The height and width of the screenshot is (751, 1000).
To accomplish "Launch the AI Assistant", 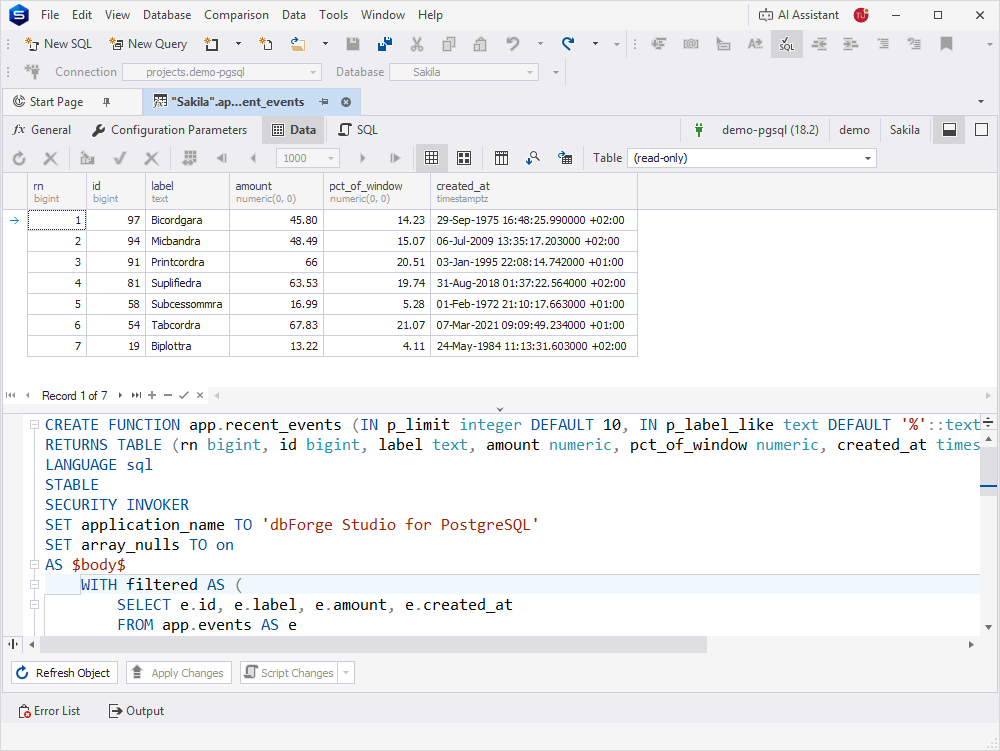I will coord(798,15).
